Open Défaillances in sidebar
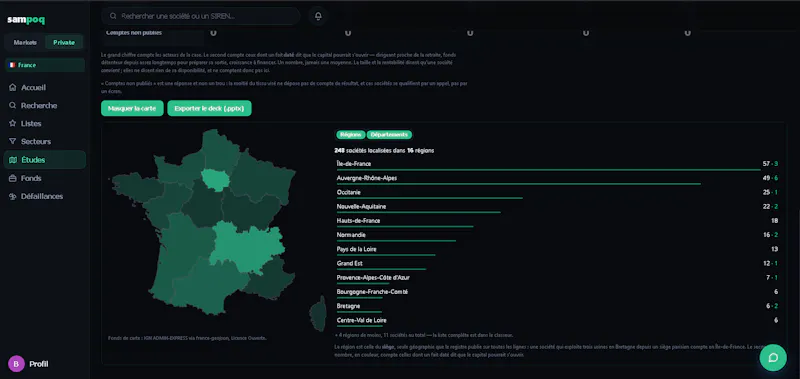The height and width of the screenshot is (379, 800). coord(45,196)
